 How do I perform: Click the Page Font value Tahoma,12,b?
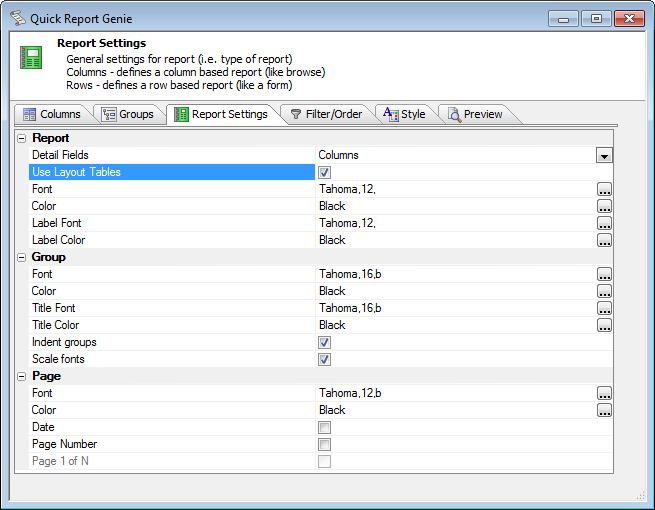pos(350,393)
